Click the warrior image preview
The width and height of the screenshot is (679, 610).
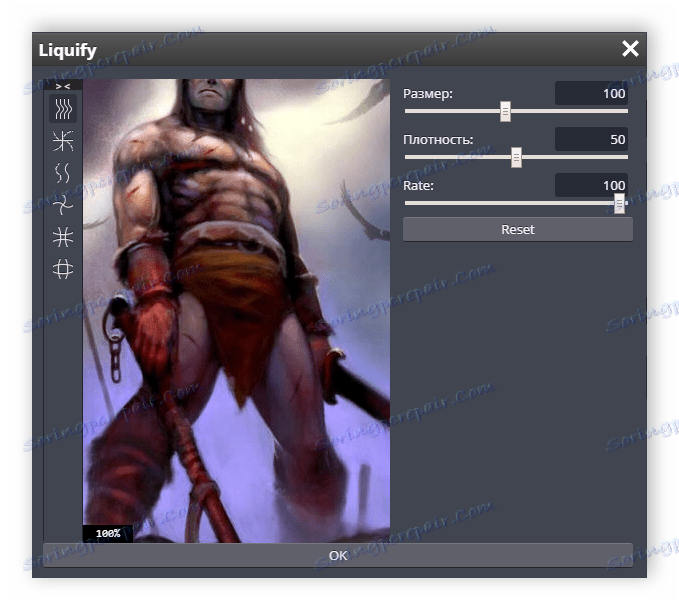click(236, 310)
